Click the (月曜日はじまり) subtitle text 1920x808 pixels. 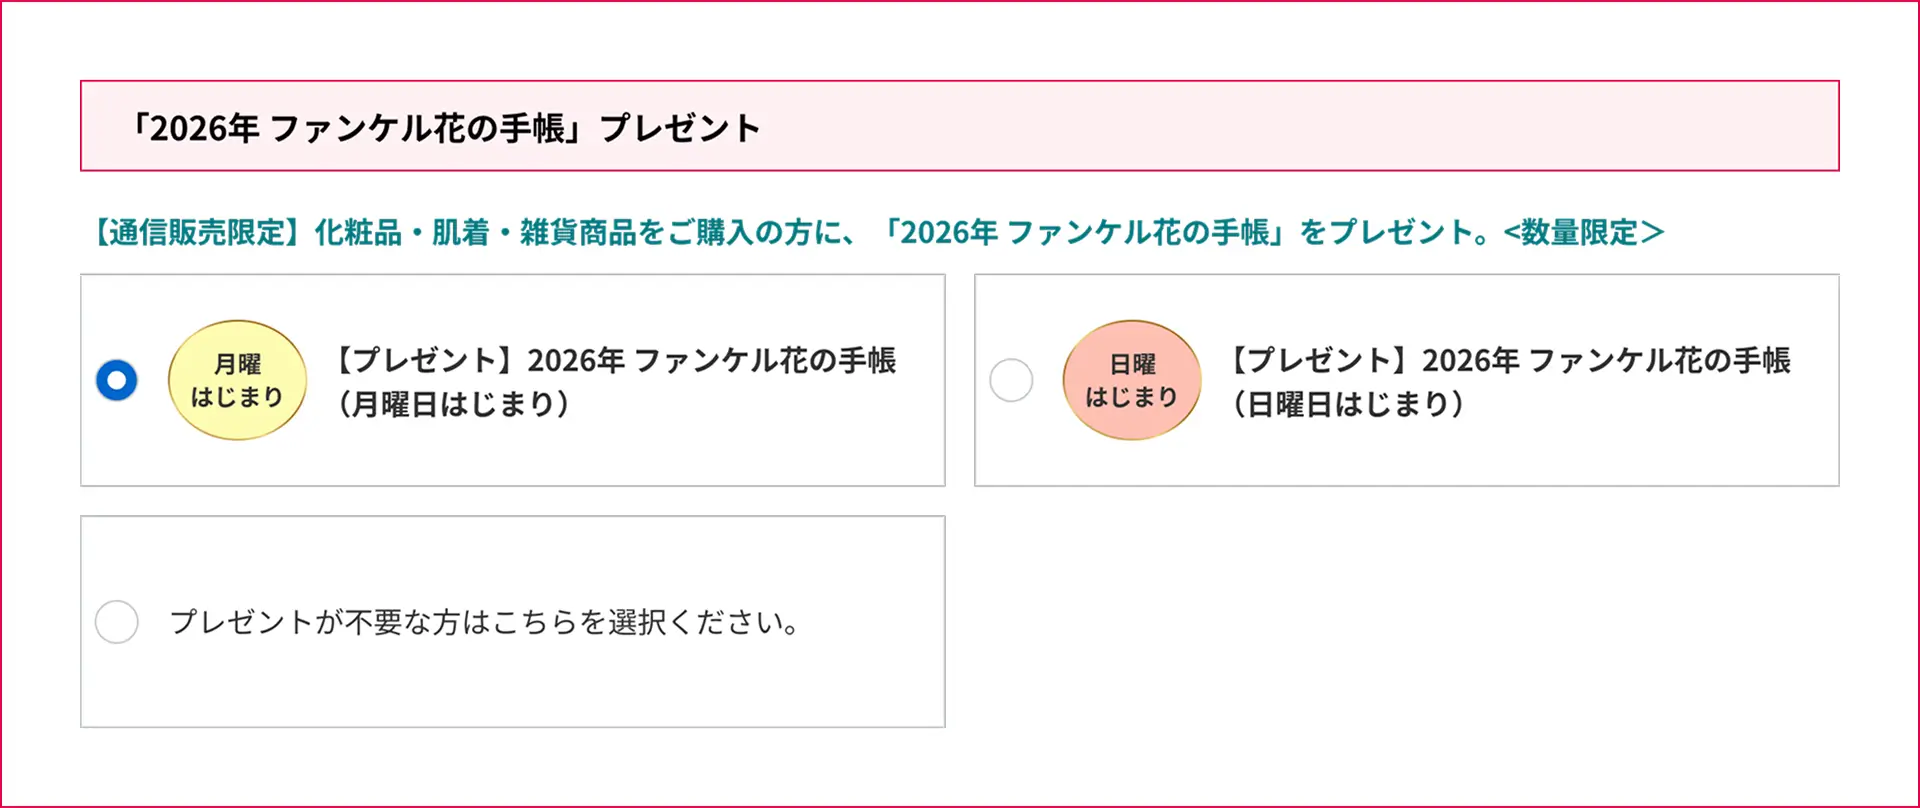[x=453, y=404]
